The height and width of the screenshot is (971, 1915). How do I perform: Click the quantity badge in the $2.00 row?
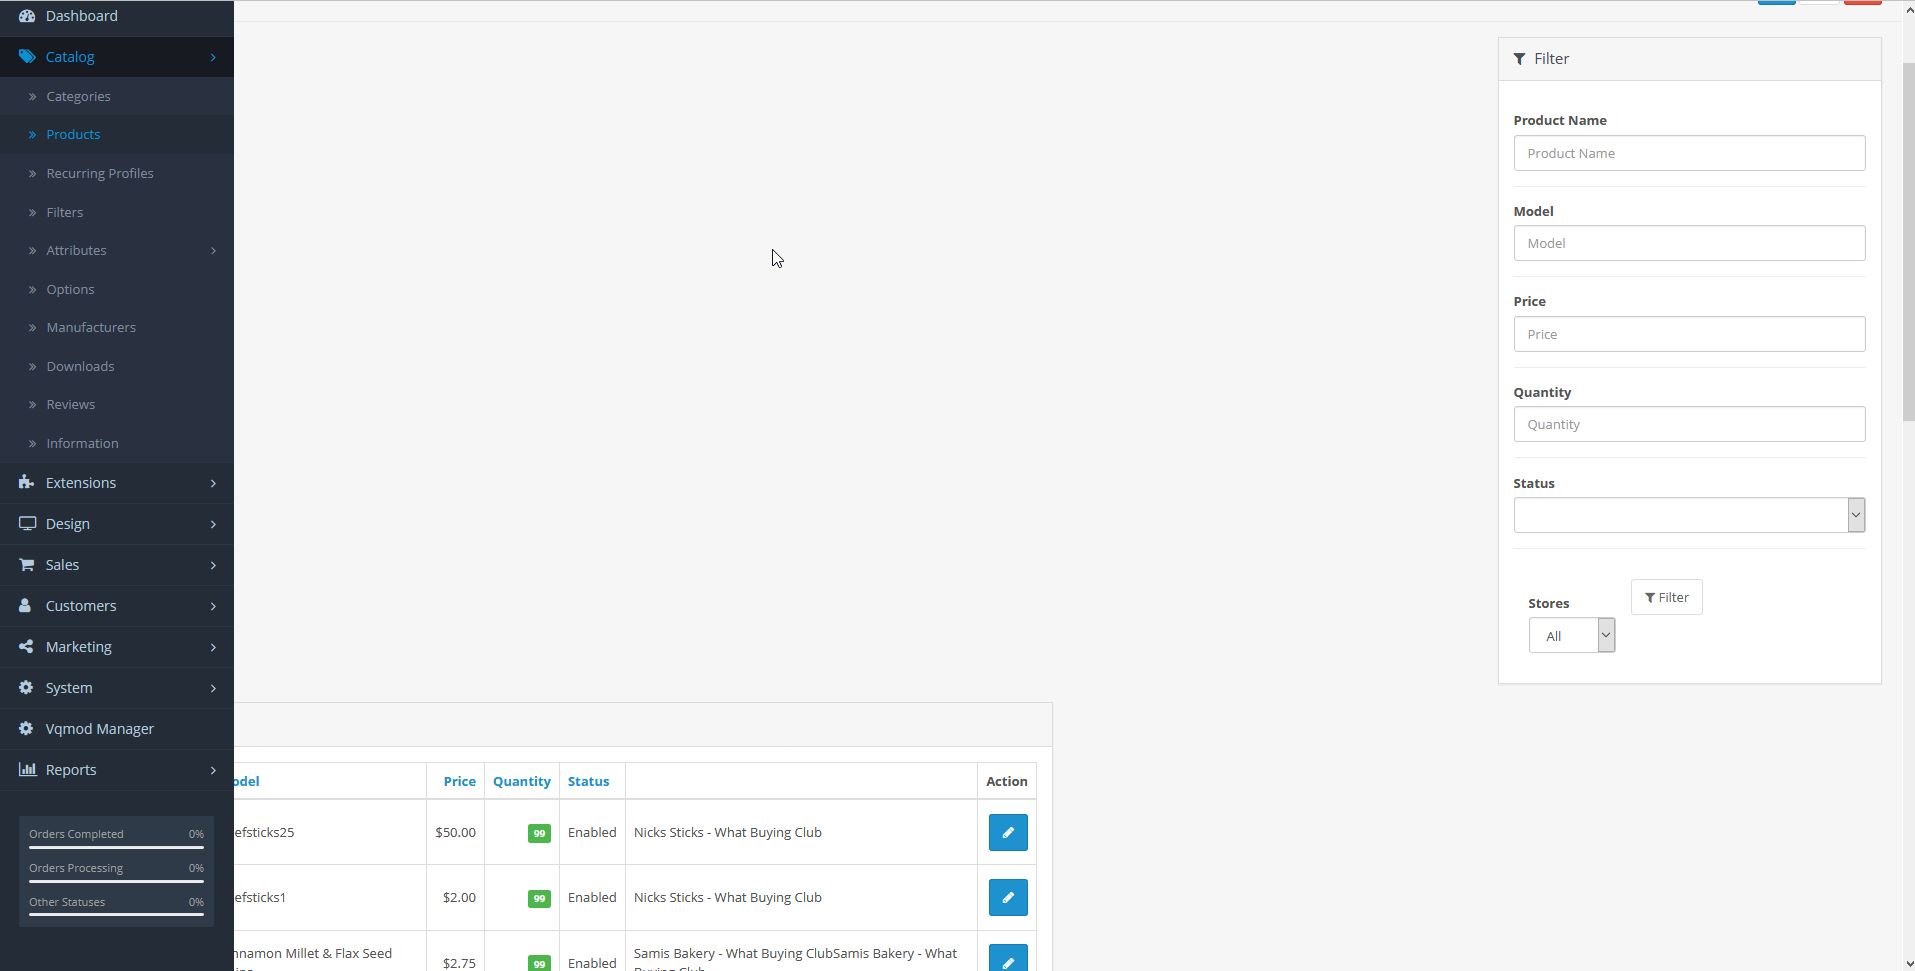pos(539,898)
